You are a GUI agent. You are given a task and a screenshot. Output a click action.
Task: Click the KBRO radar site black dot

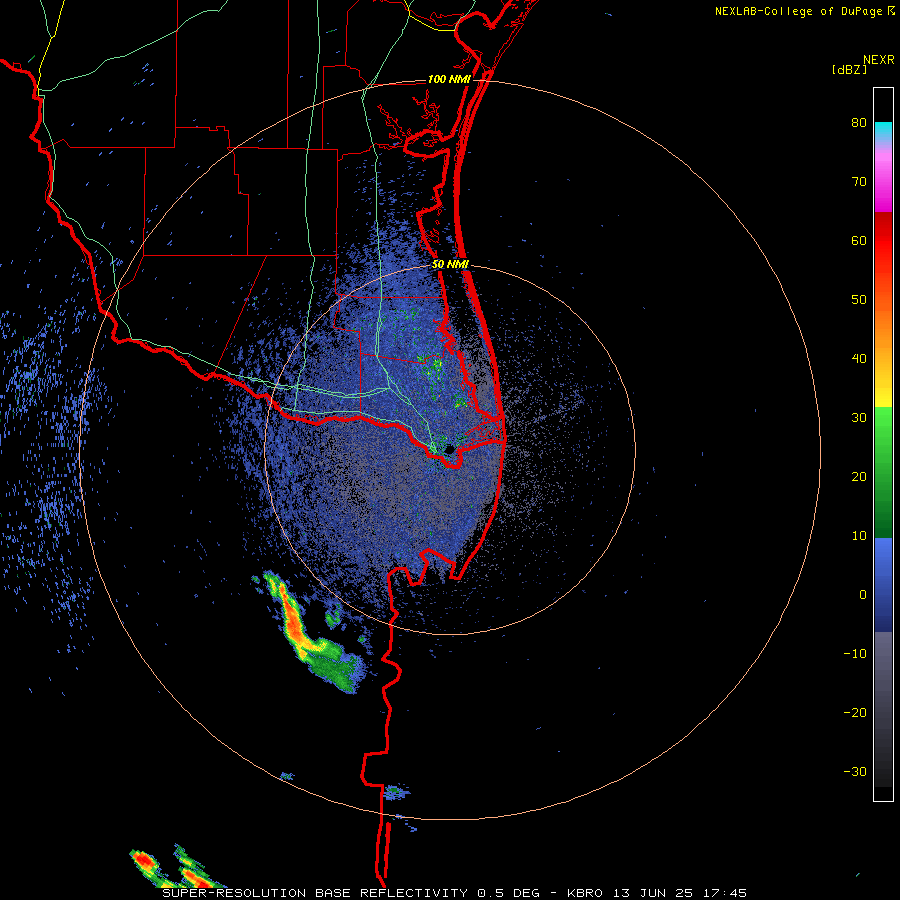(449, 449)
